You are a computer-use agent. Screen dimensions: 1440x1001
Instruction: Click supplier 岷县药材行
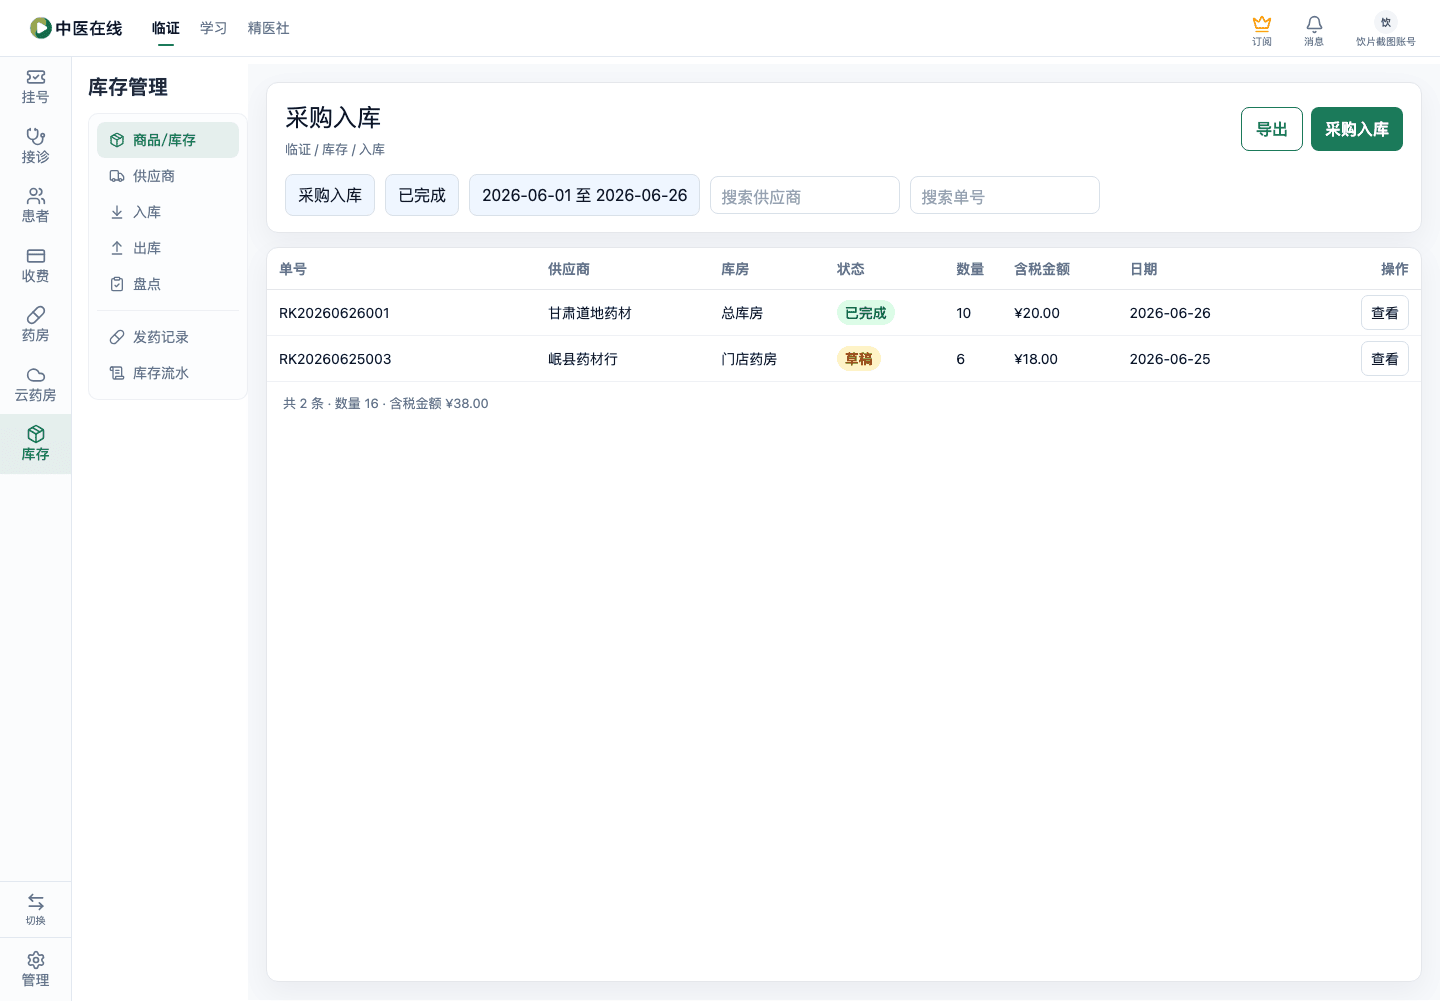click(x=583, y=359)
